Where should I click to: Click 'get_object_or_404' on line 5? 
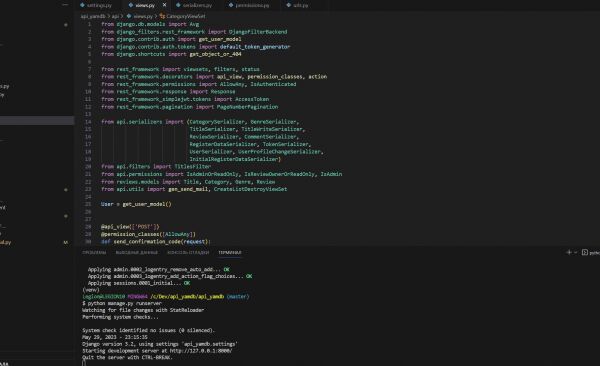tap(215, 54)
